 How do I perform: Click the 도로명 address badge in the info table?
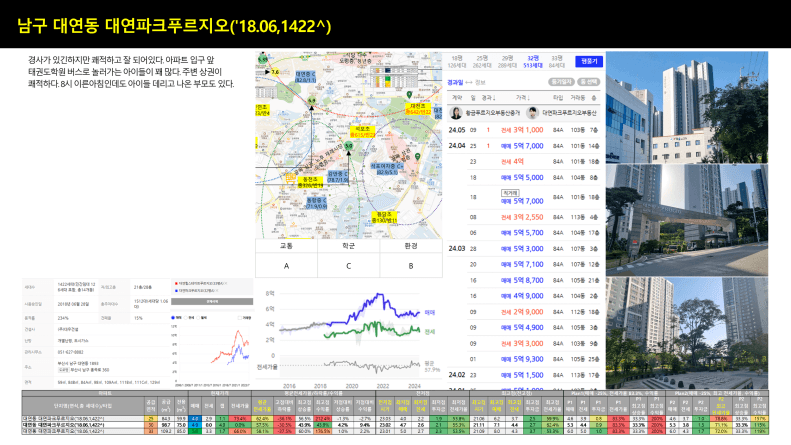63,370
